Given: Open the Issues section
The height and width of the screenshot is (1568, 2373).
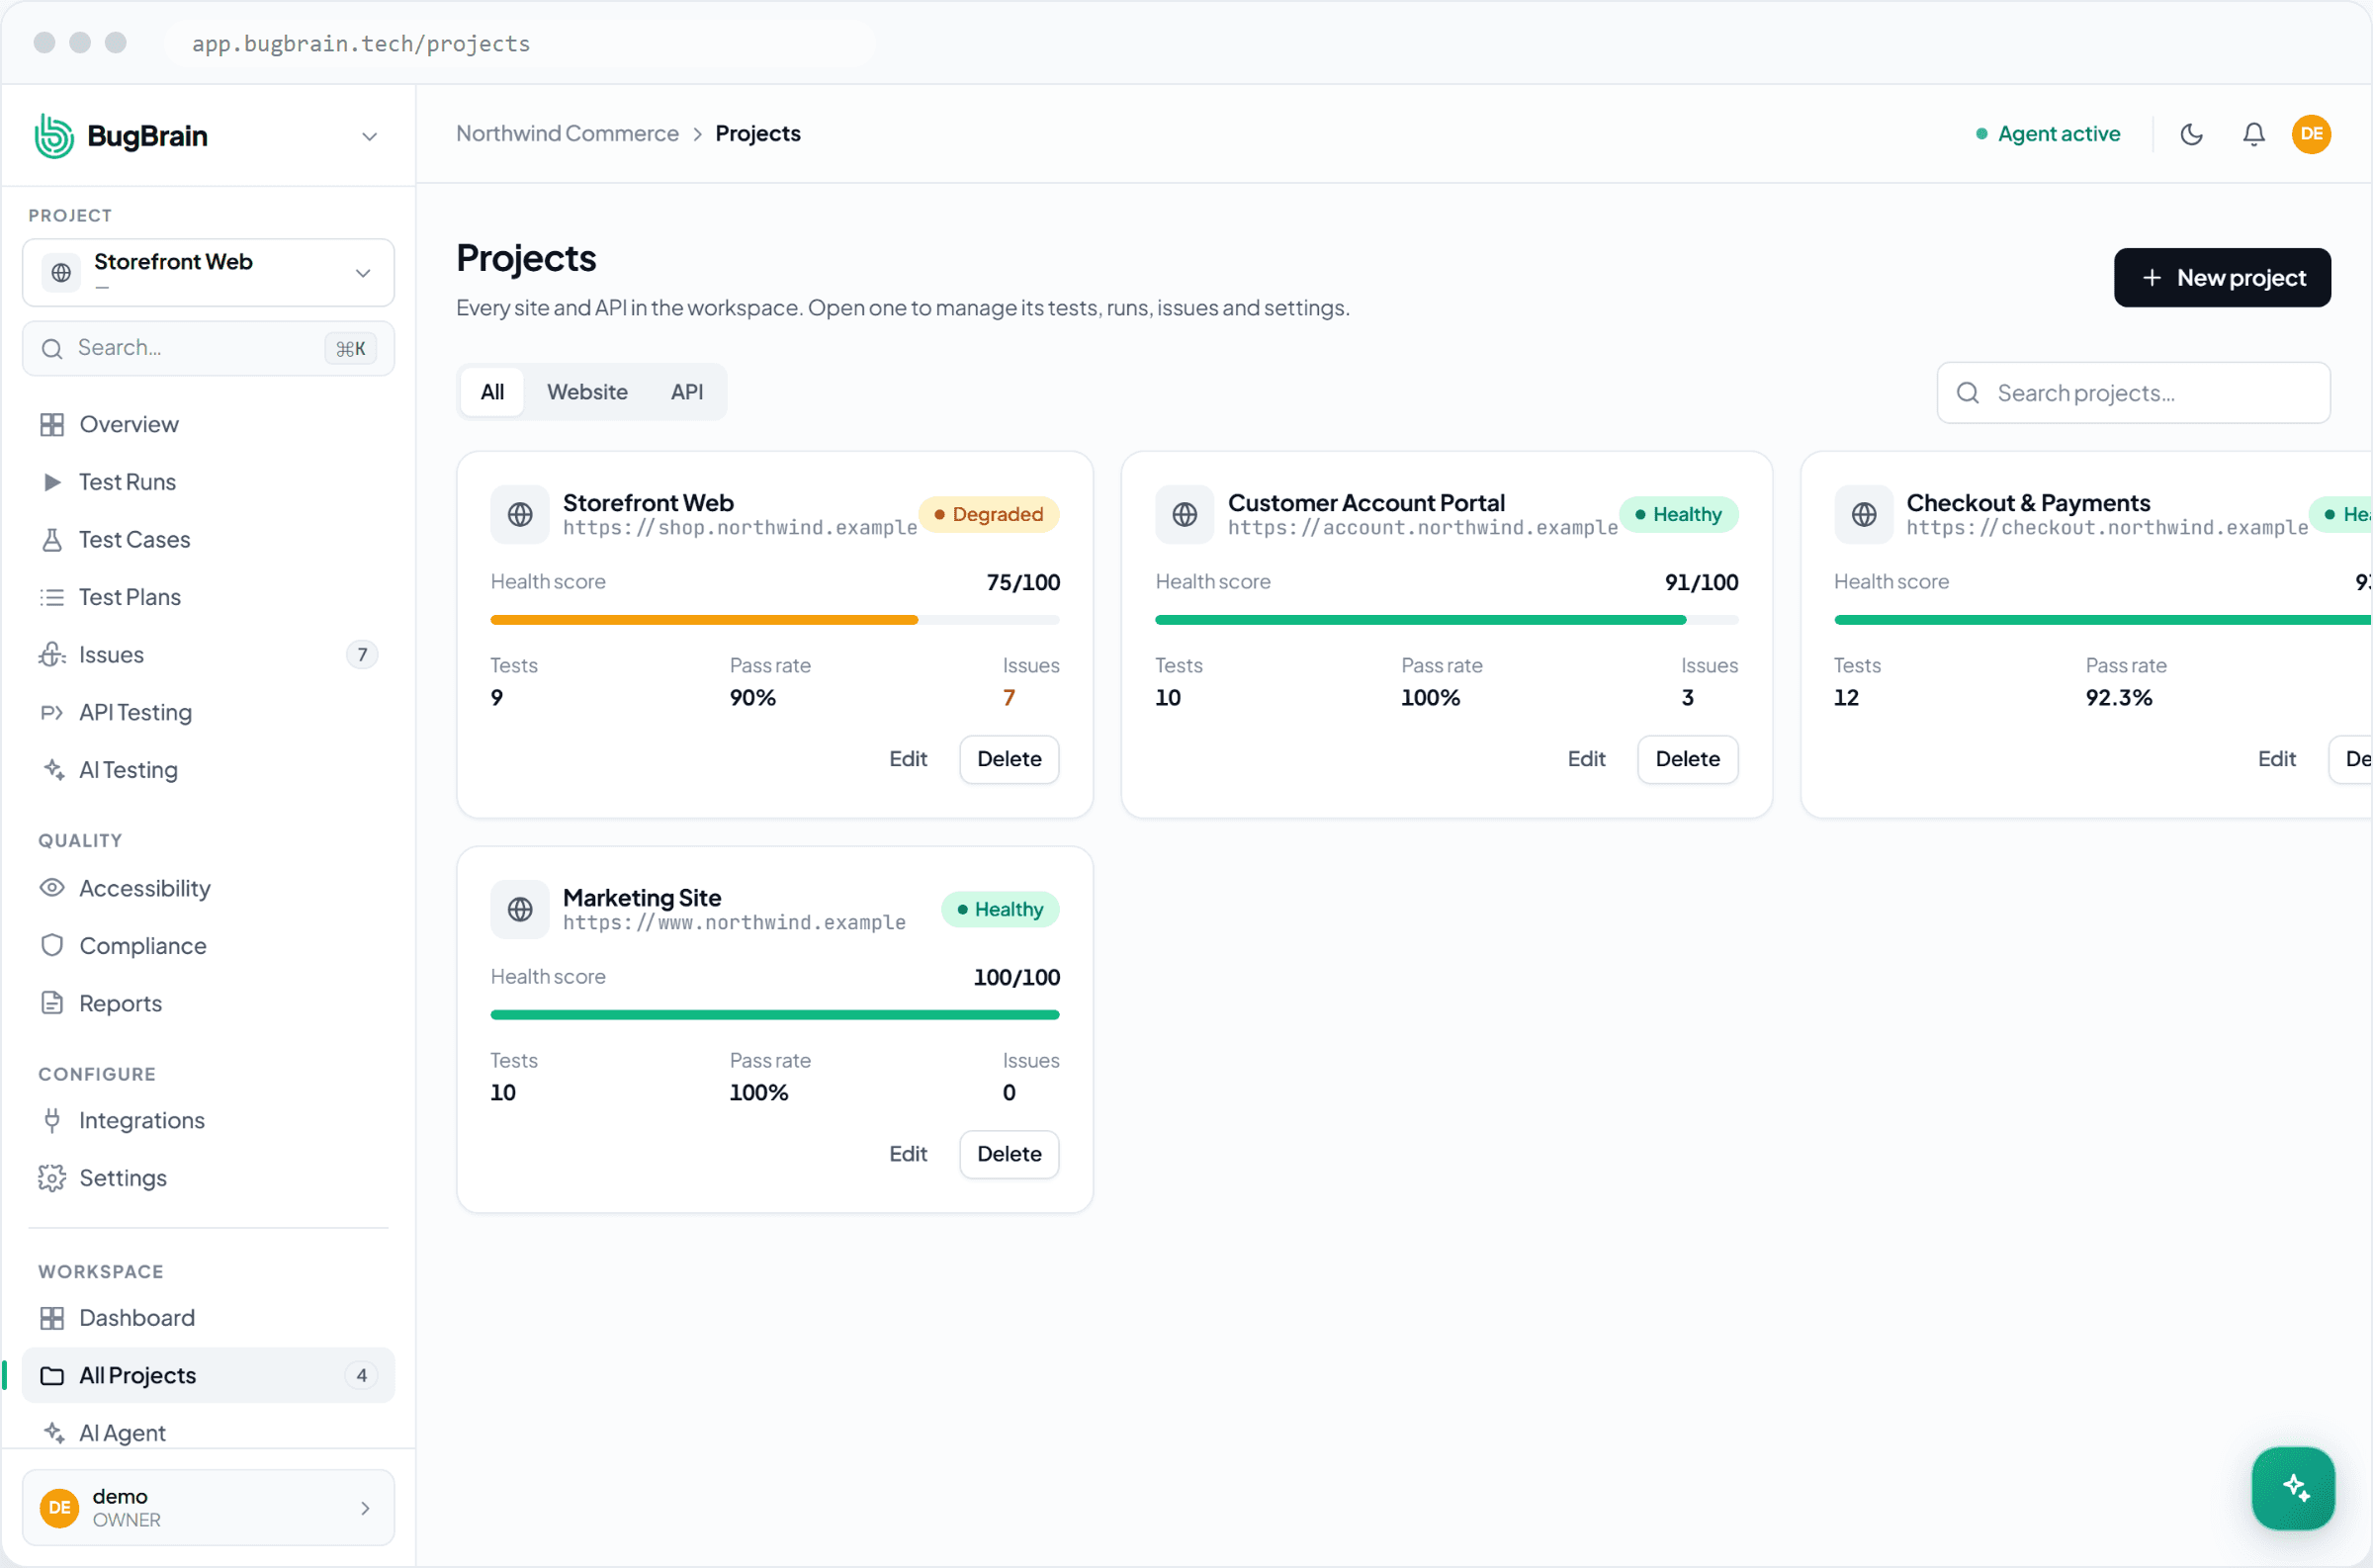Looking at the screenshot, I should click(208, 654).
